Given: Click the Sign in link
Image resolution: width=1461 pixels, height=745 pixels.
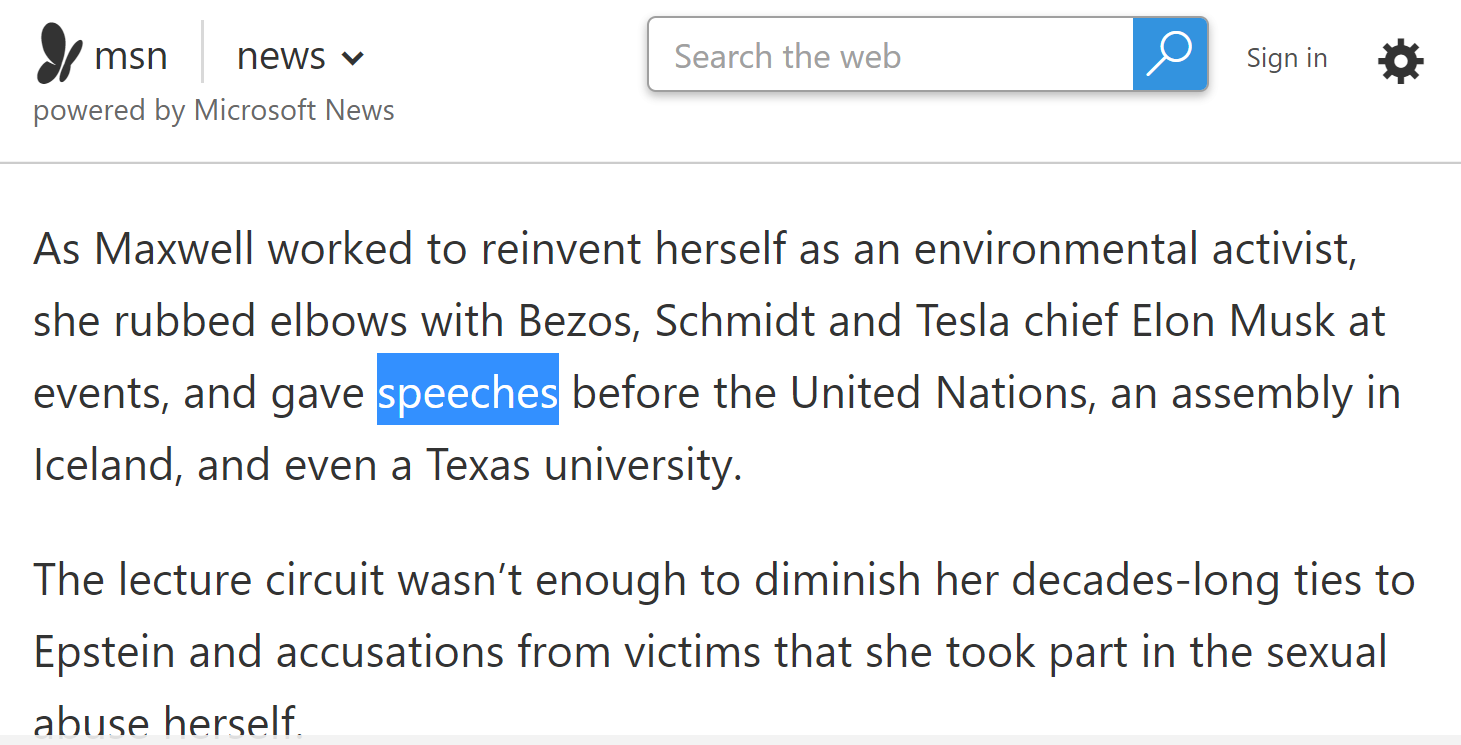Looking at the screenshot, I should point(1286,58).
